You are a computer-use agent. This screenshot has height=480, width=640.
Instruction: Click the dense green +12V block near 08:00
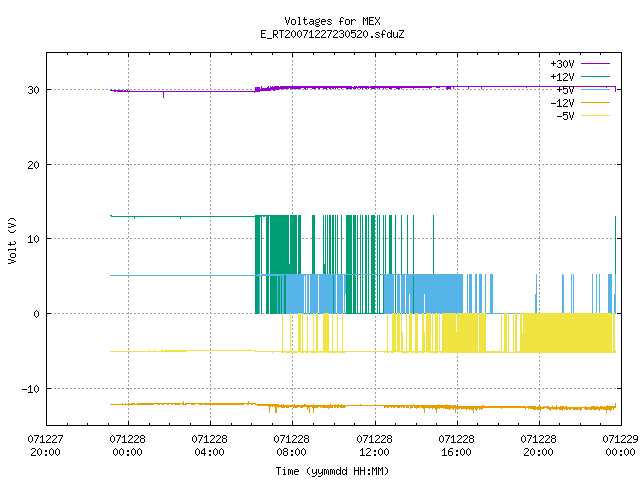pyautogui.click(x=280, y=245)
